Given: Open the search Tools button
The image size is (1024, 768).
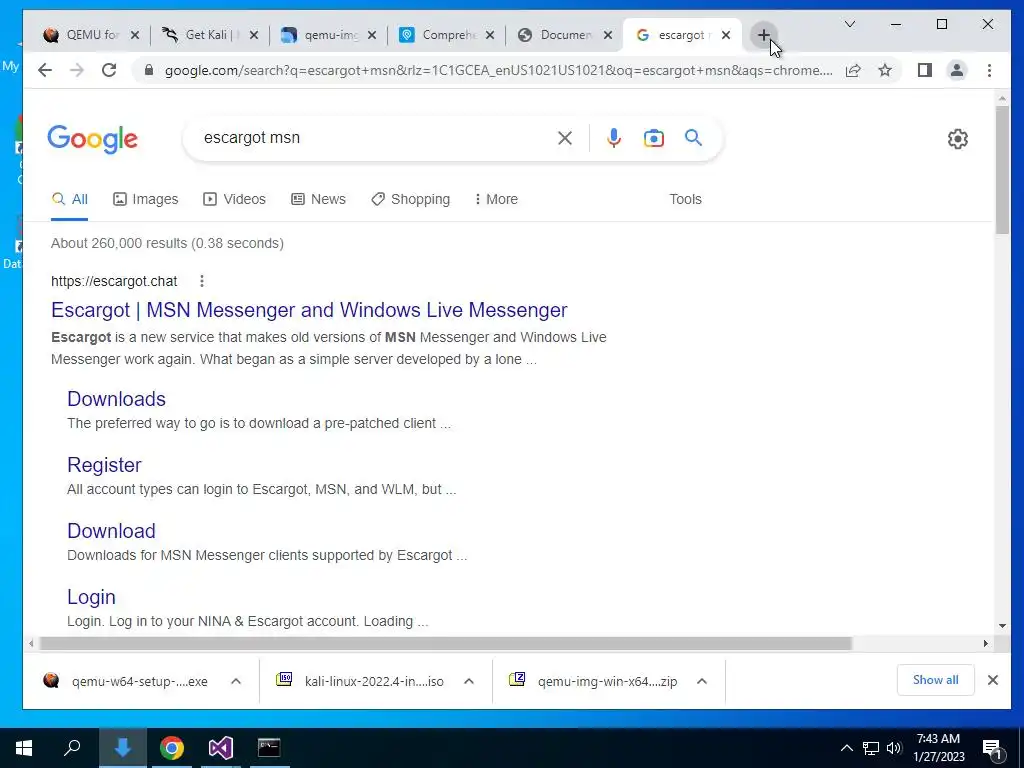Looking at the screenshot, I should pyautogui.click(x=685, y=199).
